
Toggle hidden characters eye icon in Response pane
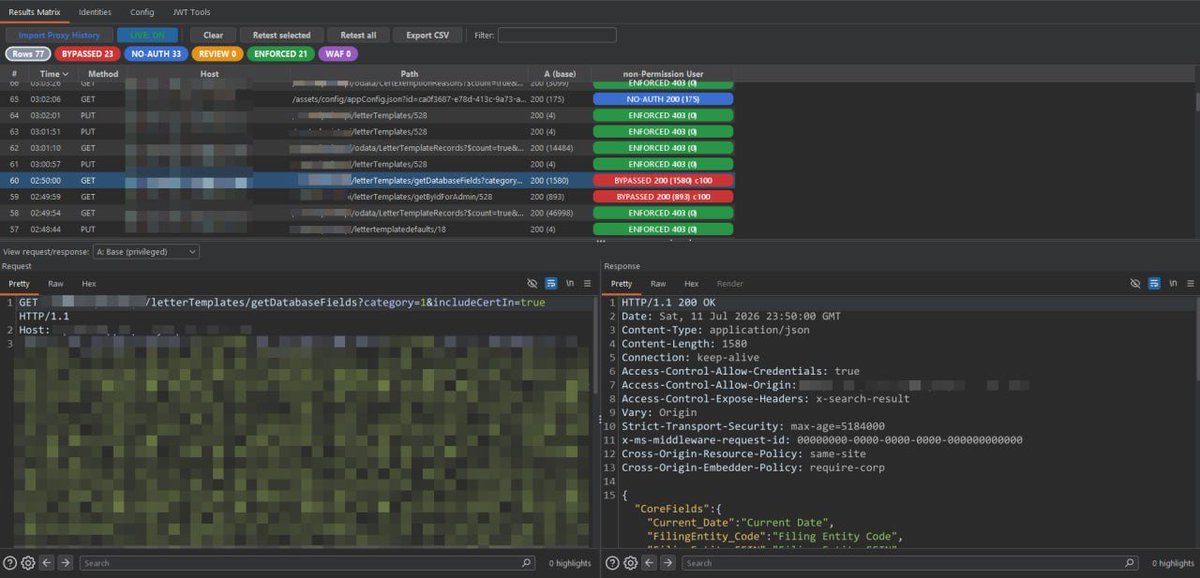pos(1135,284)
